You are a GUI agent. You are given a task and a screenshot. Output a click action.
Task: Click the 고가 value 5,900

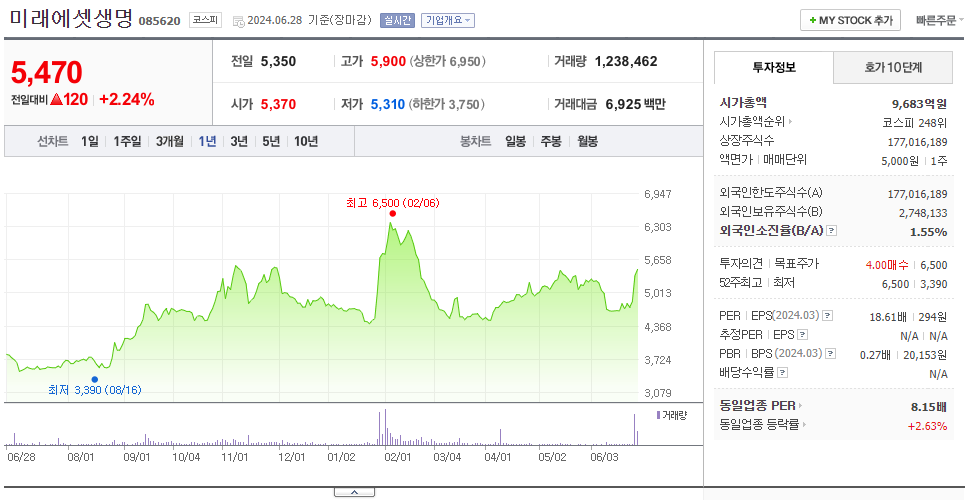coord(388,61)
